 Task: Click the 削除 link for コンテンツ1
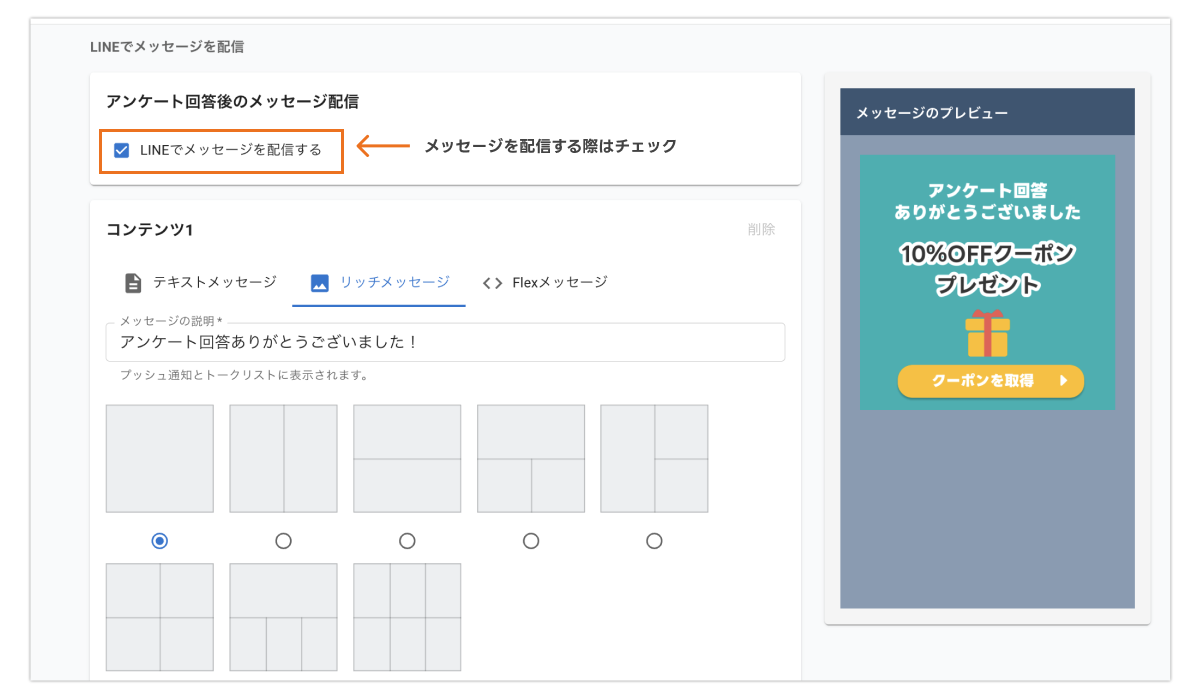pos(761,229)
